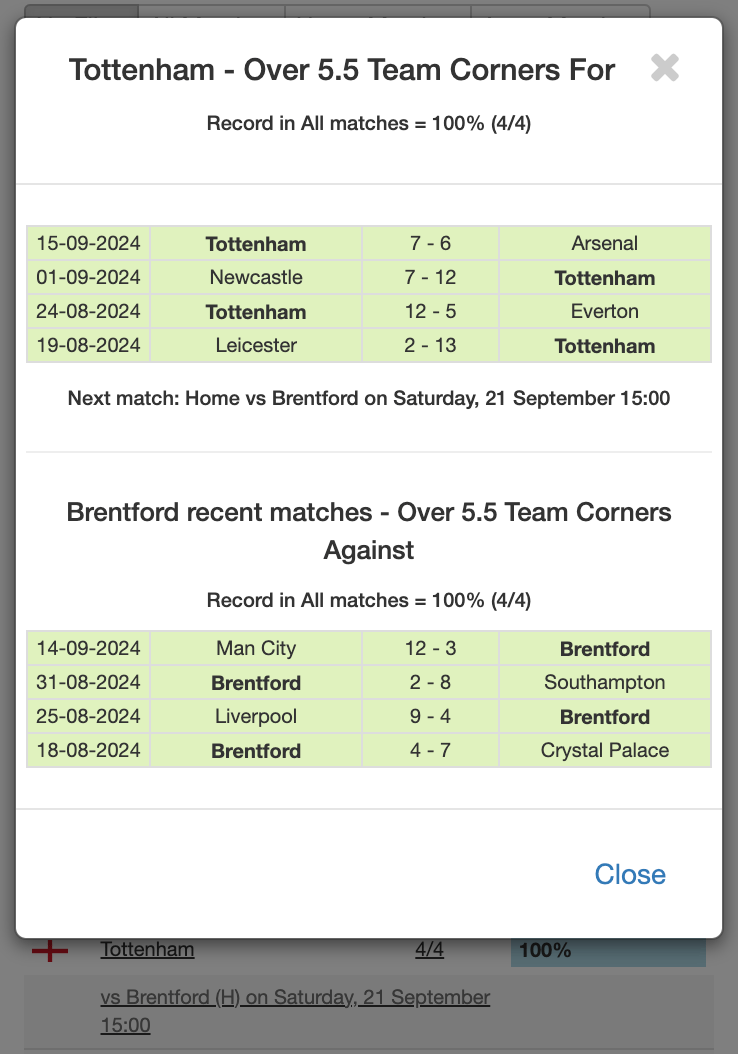Click the Arsenal team cell
The image size is (738, 1054).
605,243
